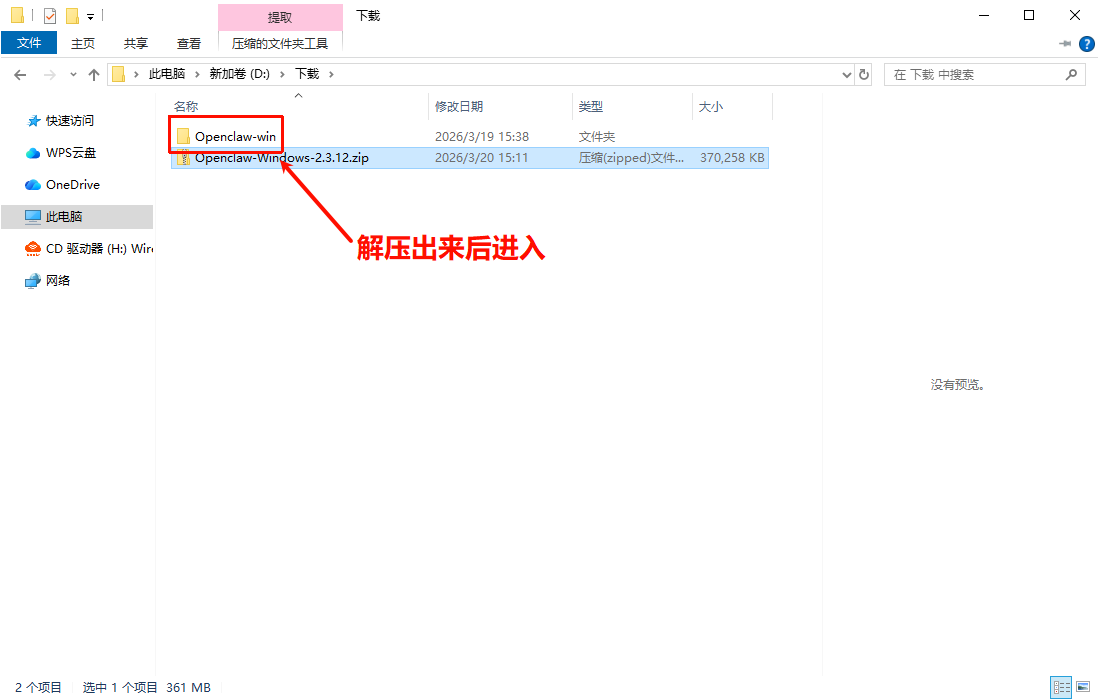Open the address bar history dropdown

pyautogui.click(x=846, y=74)
